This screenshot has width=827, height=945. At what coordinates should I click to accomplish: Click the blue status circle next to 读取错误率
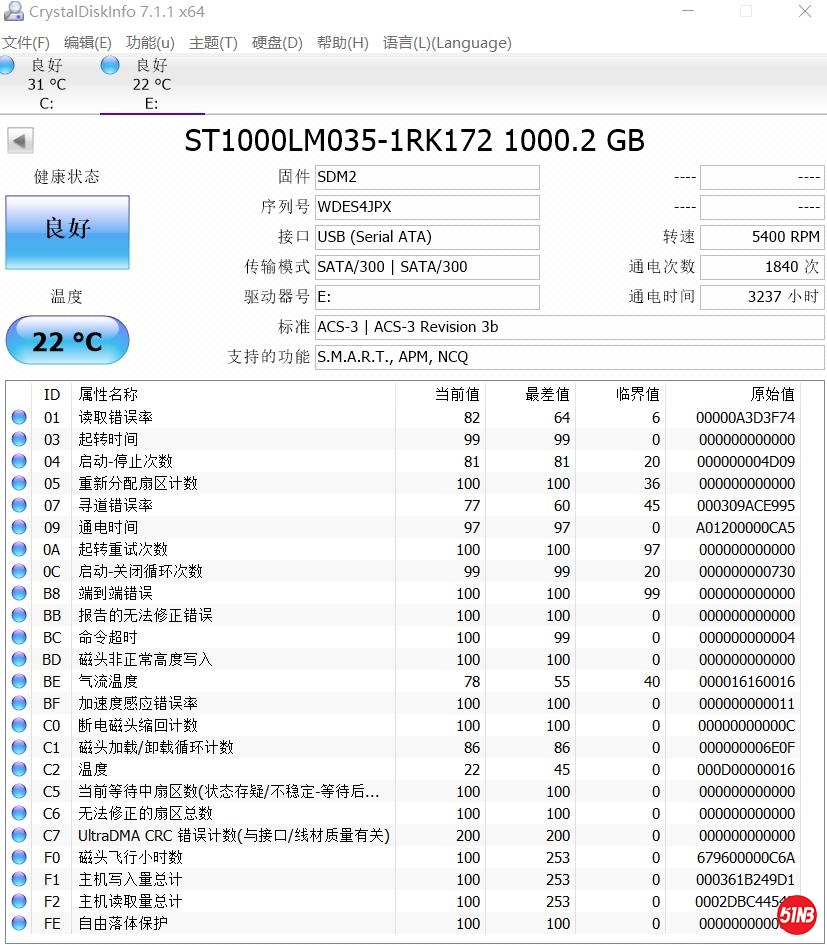pyautogui.click(x=18, y=417)
